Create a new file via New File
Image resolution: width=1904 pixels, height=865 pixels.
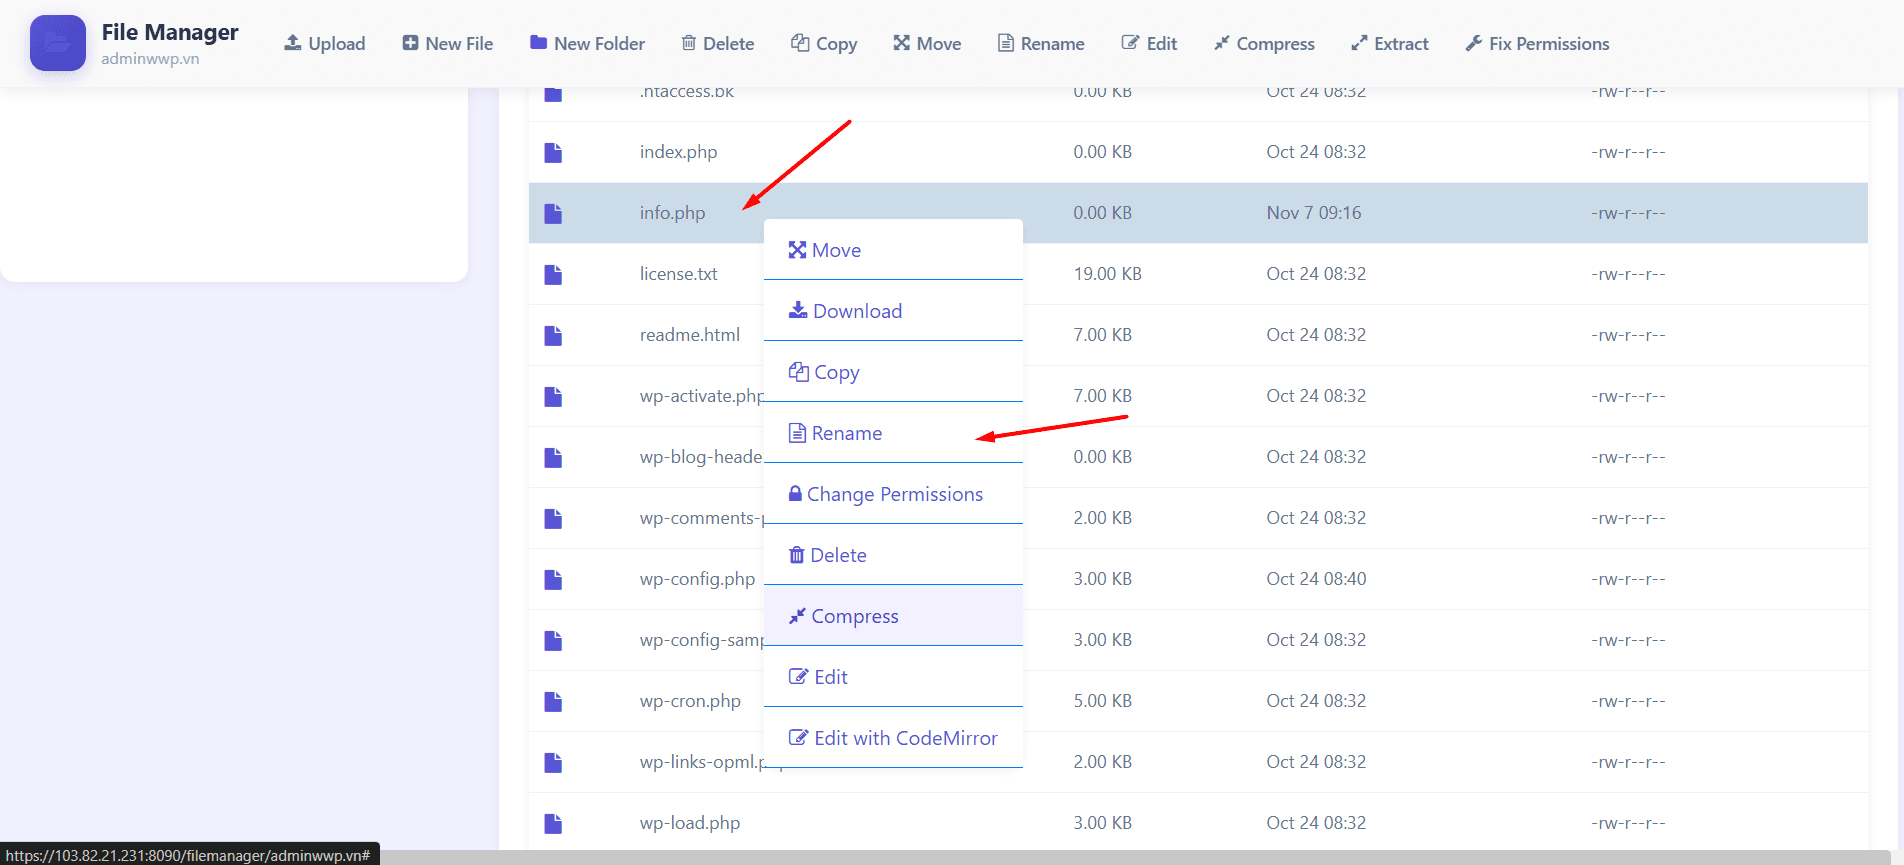point(448,44)
